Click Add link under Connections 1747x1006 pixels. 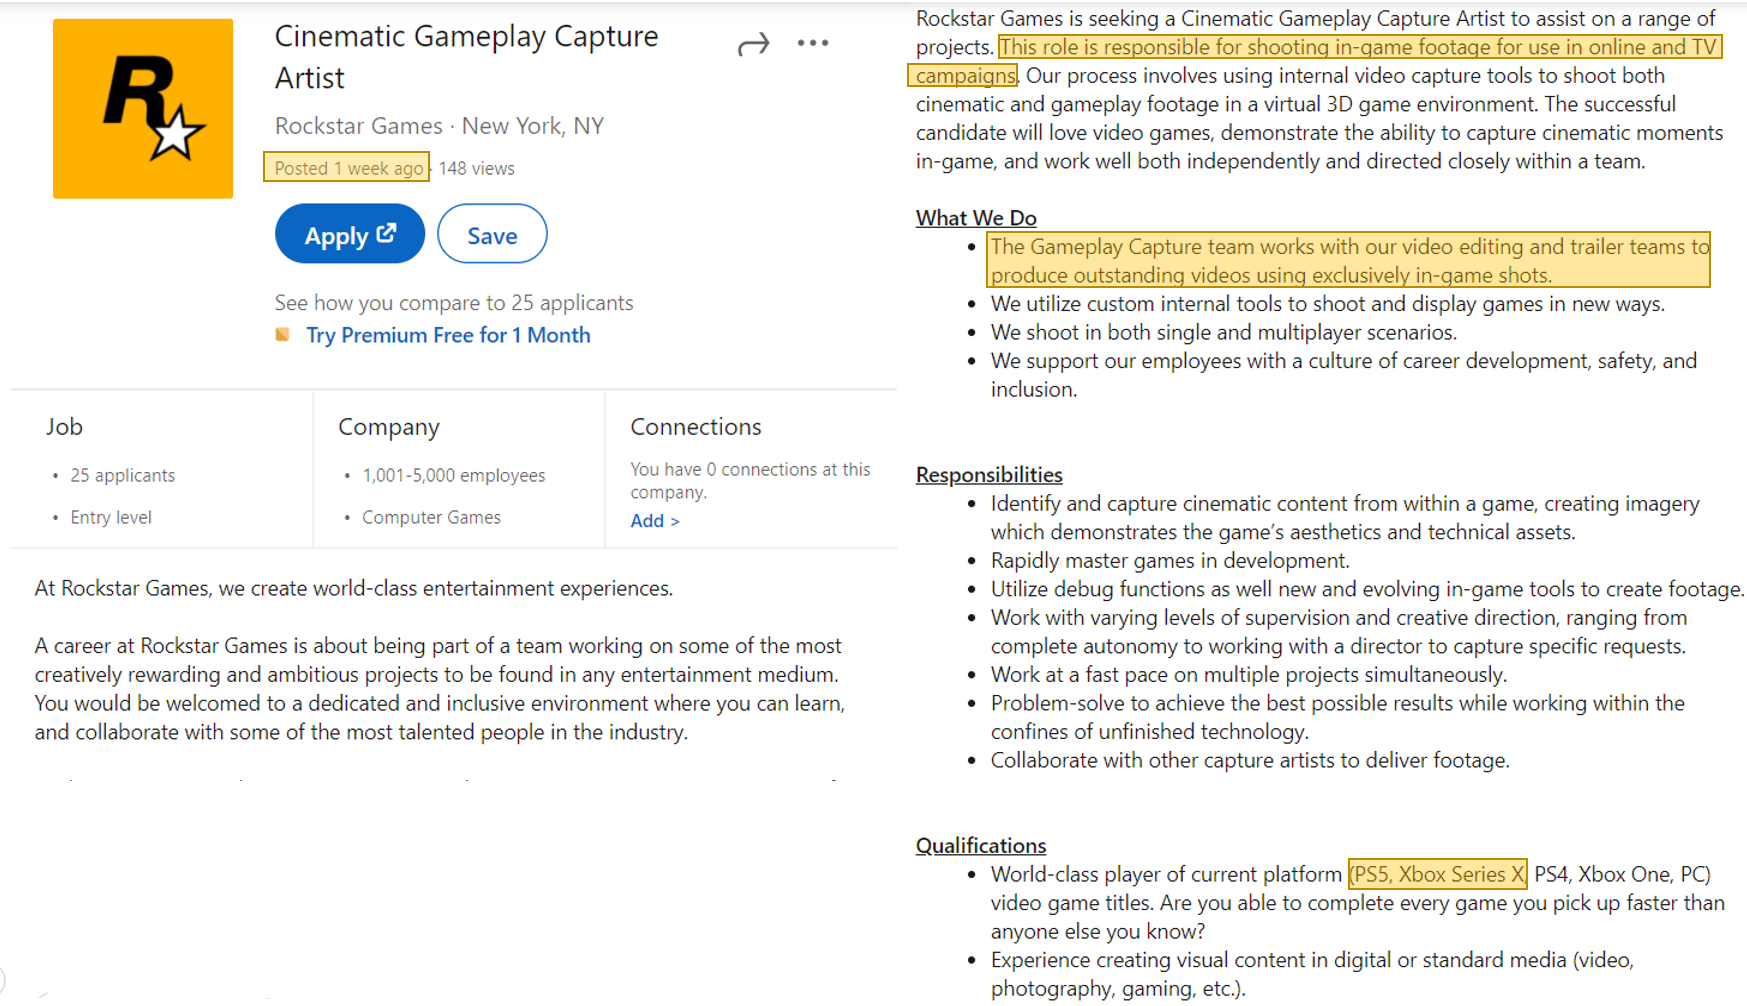tap(654, 521)
